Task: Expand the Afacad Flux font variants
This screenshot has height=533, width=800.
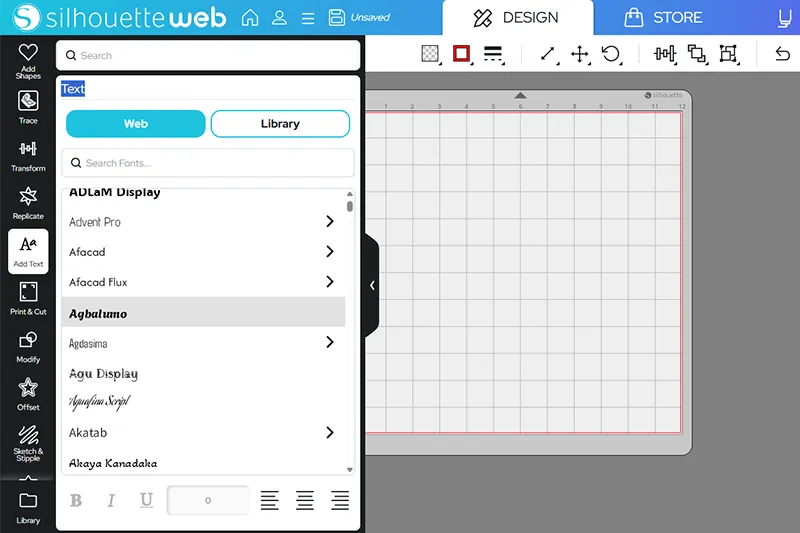Action: pos(330,282)
